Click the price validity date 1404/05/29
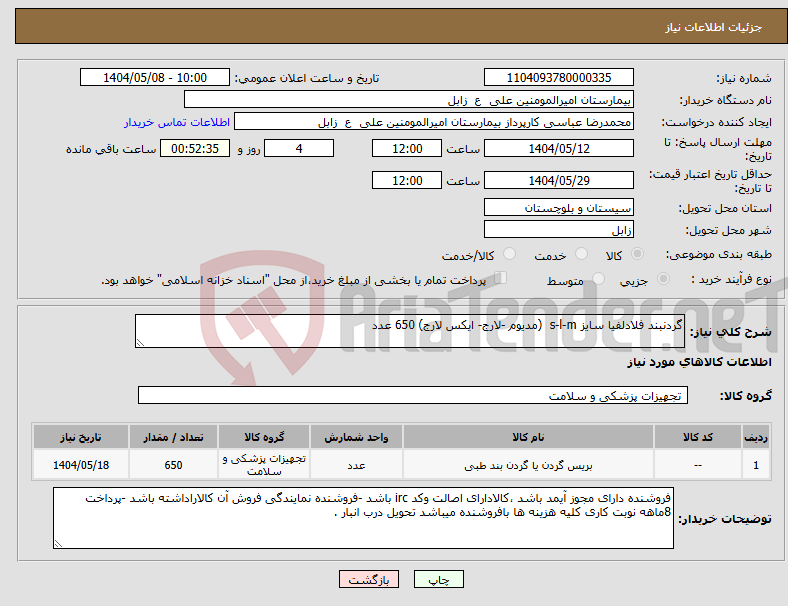This screenshot has height=606, width=788. click(558, 180)
